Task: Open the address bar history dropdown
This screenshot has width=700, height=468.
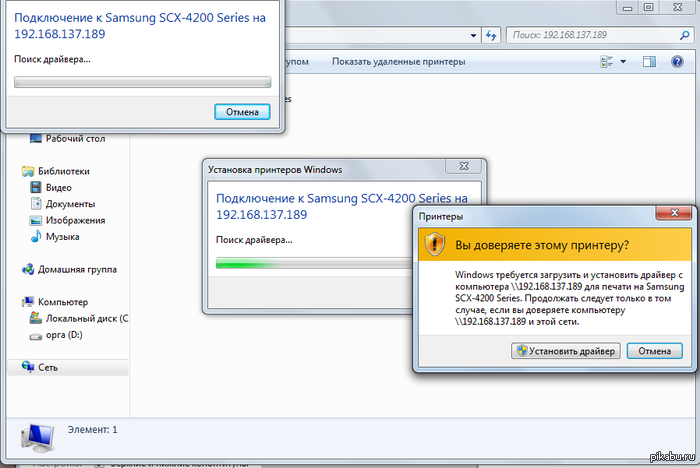Action: [x=474, y=35]
